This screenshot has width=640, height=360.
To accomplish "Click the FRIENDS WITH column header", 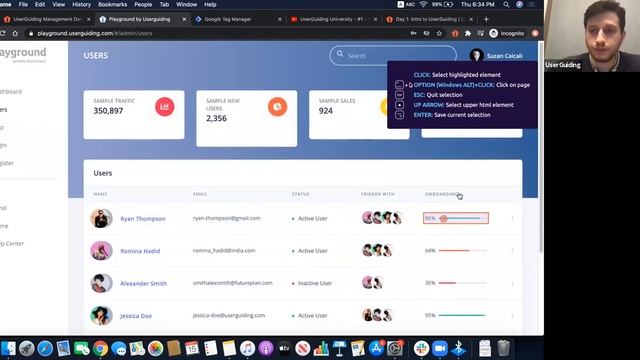I will click(378, 194).
